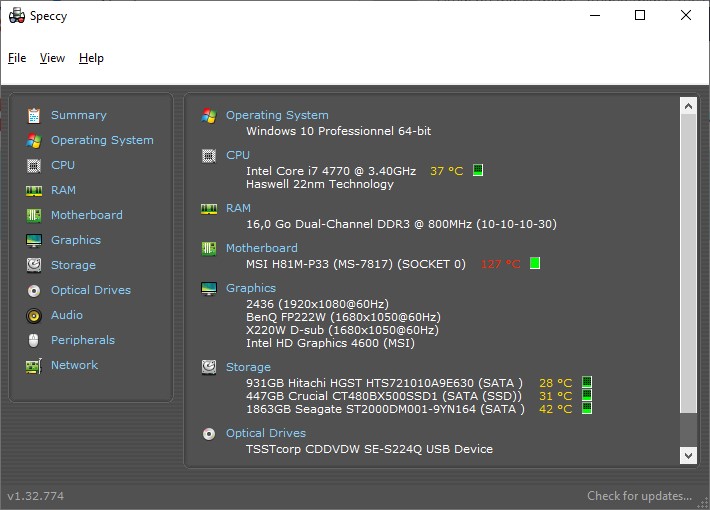Click the motherboard temperature green indicator
This screenshot has height=510, width=710.
[535, 264]
